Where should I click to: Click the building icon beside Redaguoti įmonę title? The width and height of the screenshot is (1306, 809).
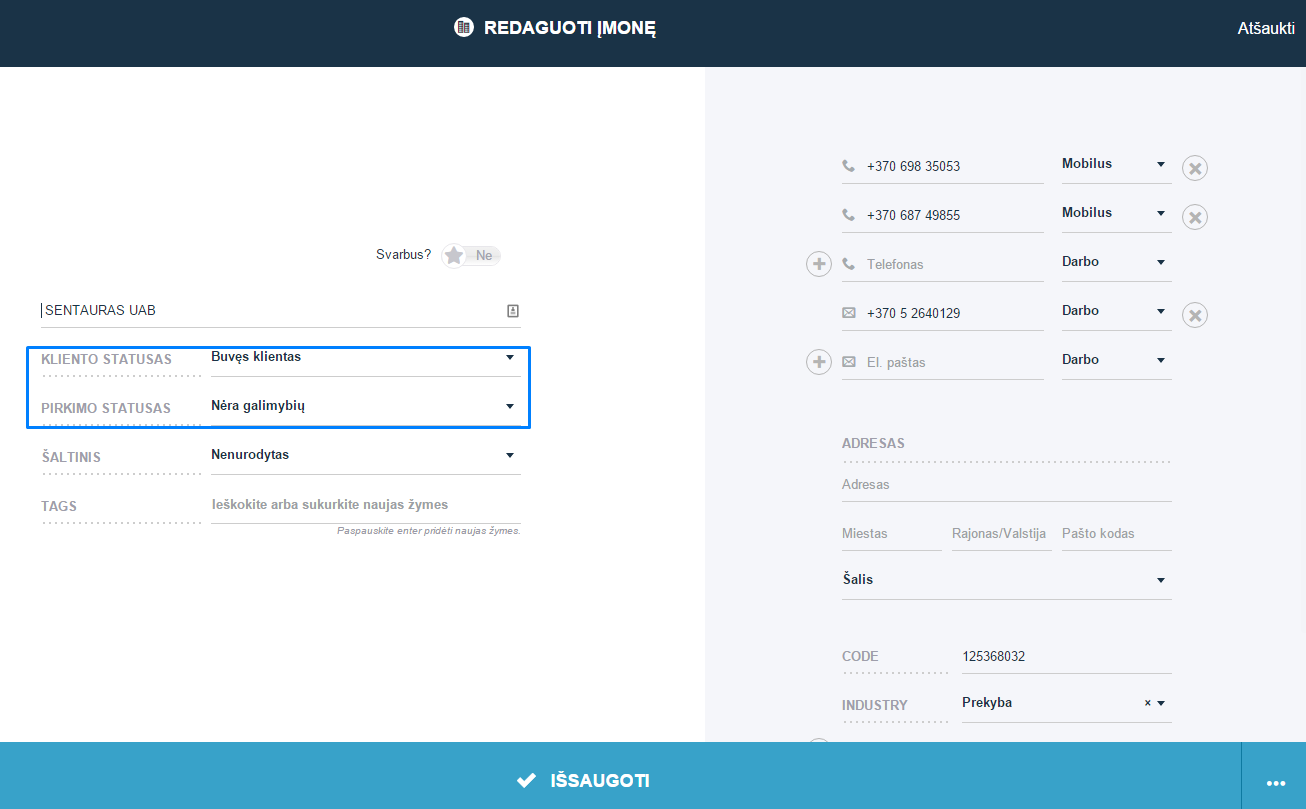(463, 27)
